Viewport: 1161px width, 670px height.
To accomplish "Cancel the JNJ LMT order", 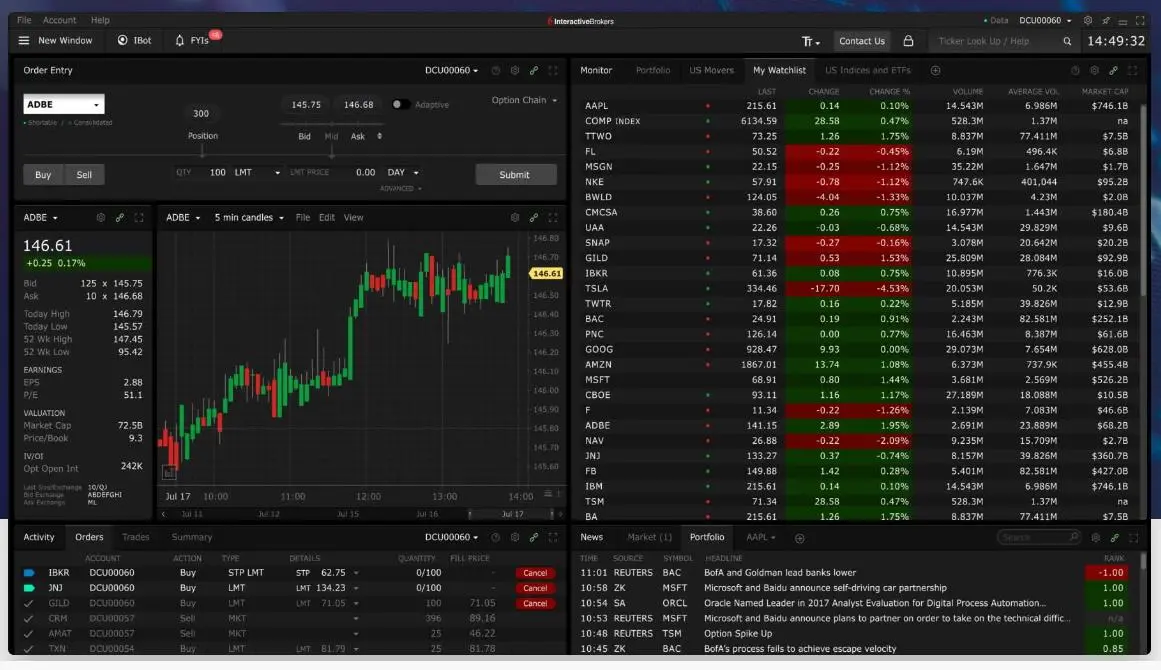I will click(x=535, y=589).
